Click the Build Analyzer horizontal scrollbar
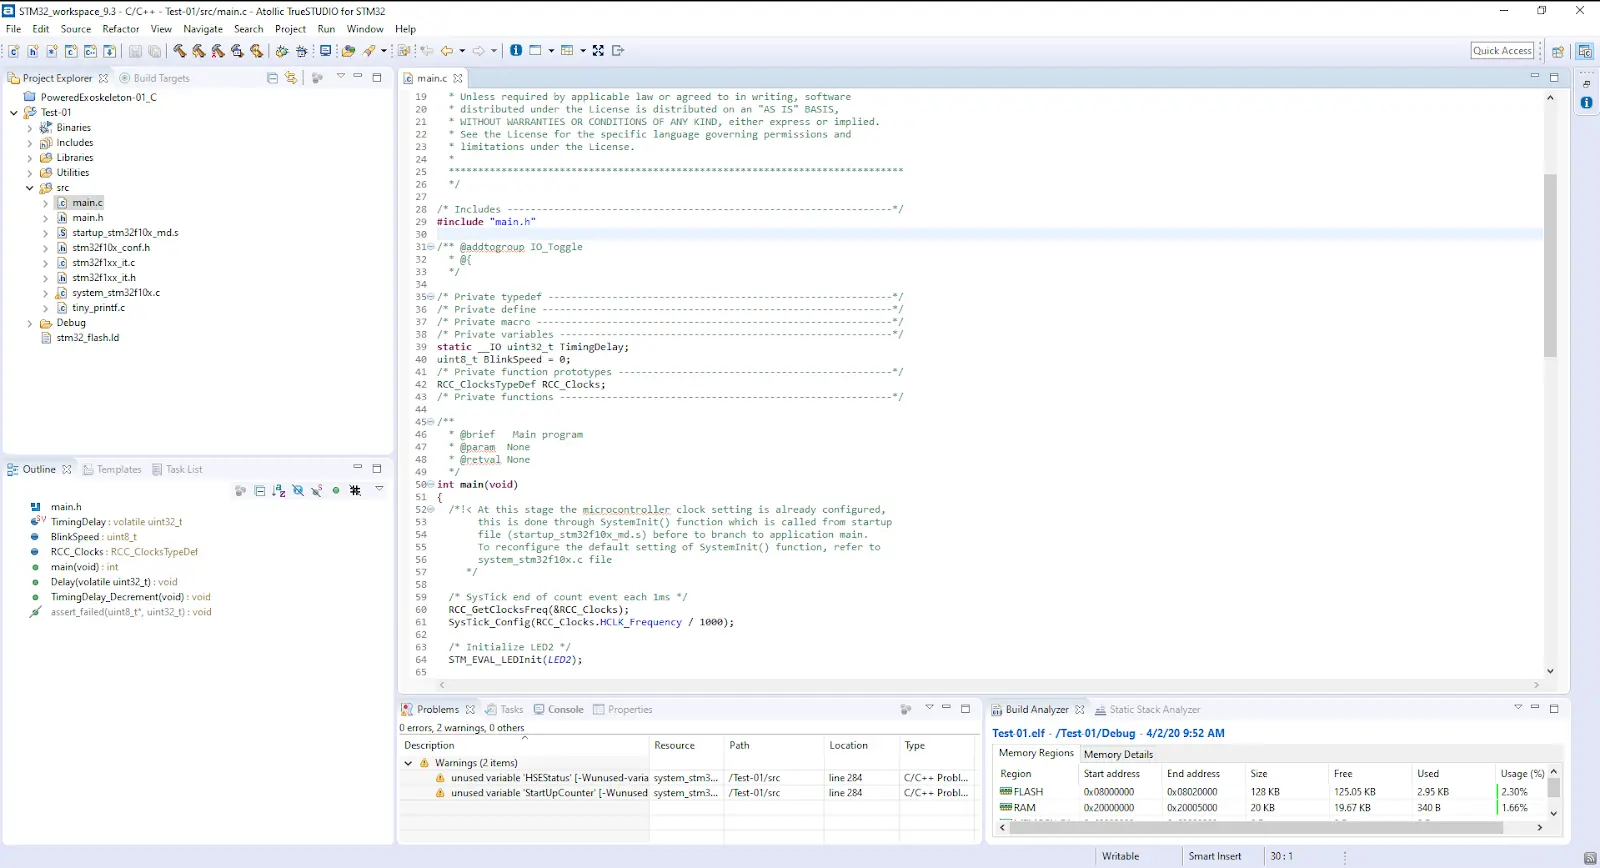The height and width of the screenshot is (868, 1600). coord(1257,827)
